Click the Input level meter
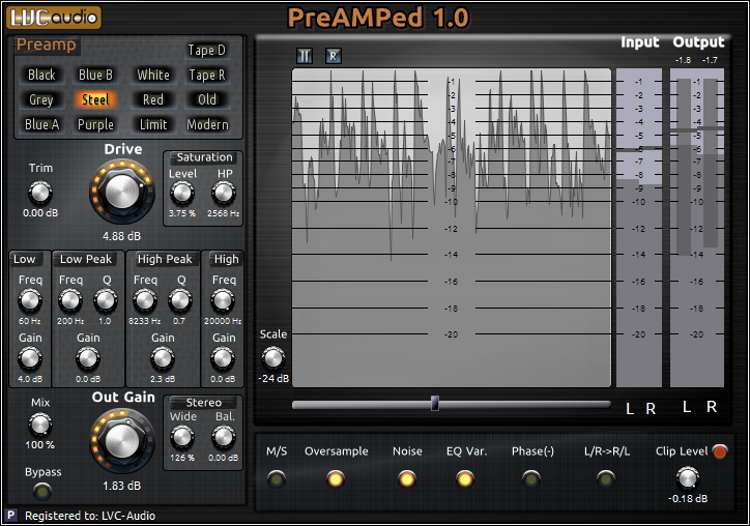 coord(639,228)
